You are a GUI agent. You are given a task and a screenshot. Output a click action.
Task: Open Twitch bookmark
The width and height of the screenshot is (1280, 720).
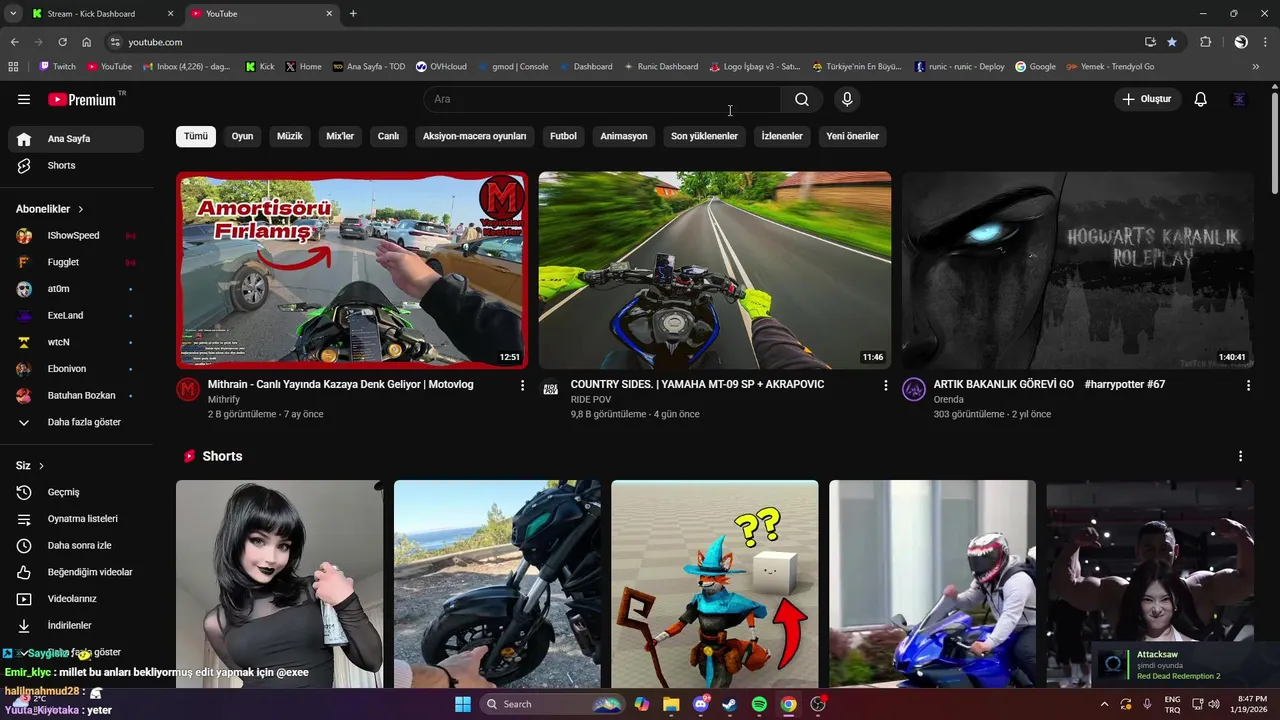click(57, 67)
